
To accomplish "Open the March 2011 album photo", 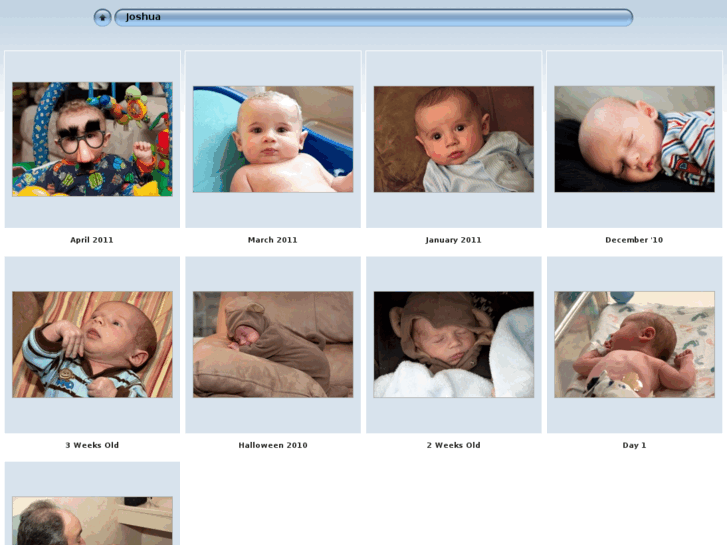I will click(x=273, y=139).
